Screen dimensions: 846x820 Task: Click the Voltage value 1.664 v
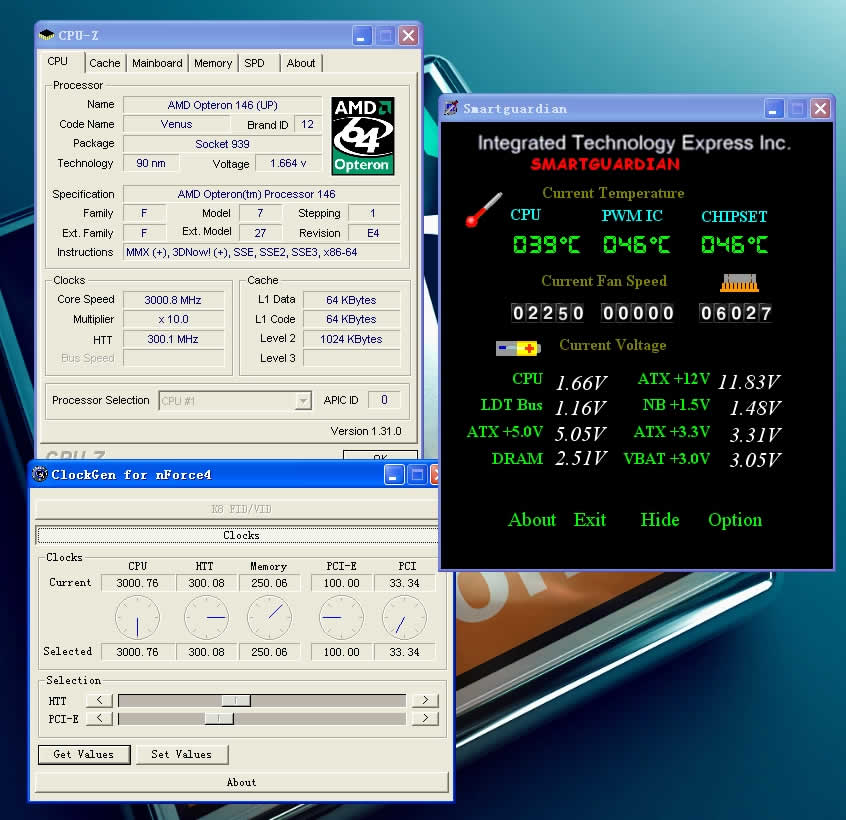pos(288,163)
